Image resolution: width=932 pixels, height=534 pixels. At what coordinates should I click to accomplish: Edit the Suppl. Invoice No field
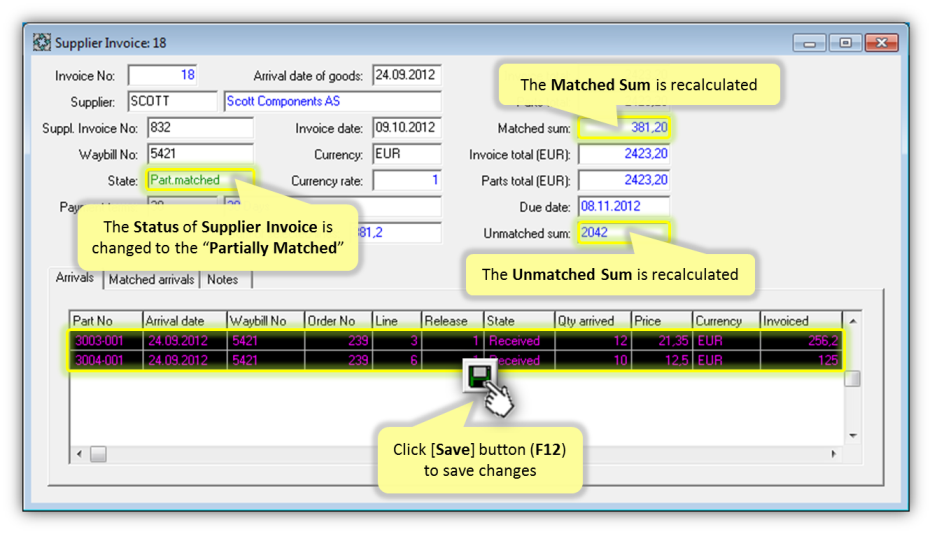(x=199, y=128)
